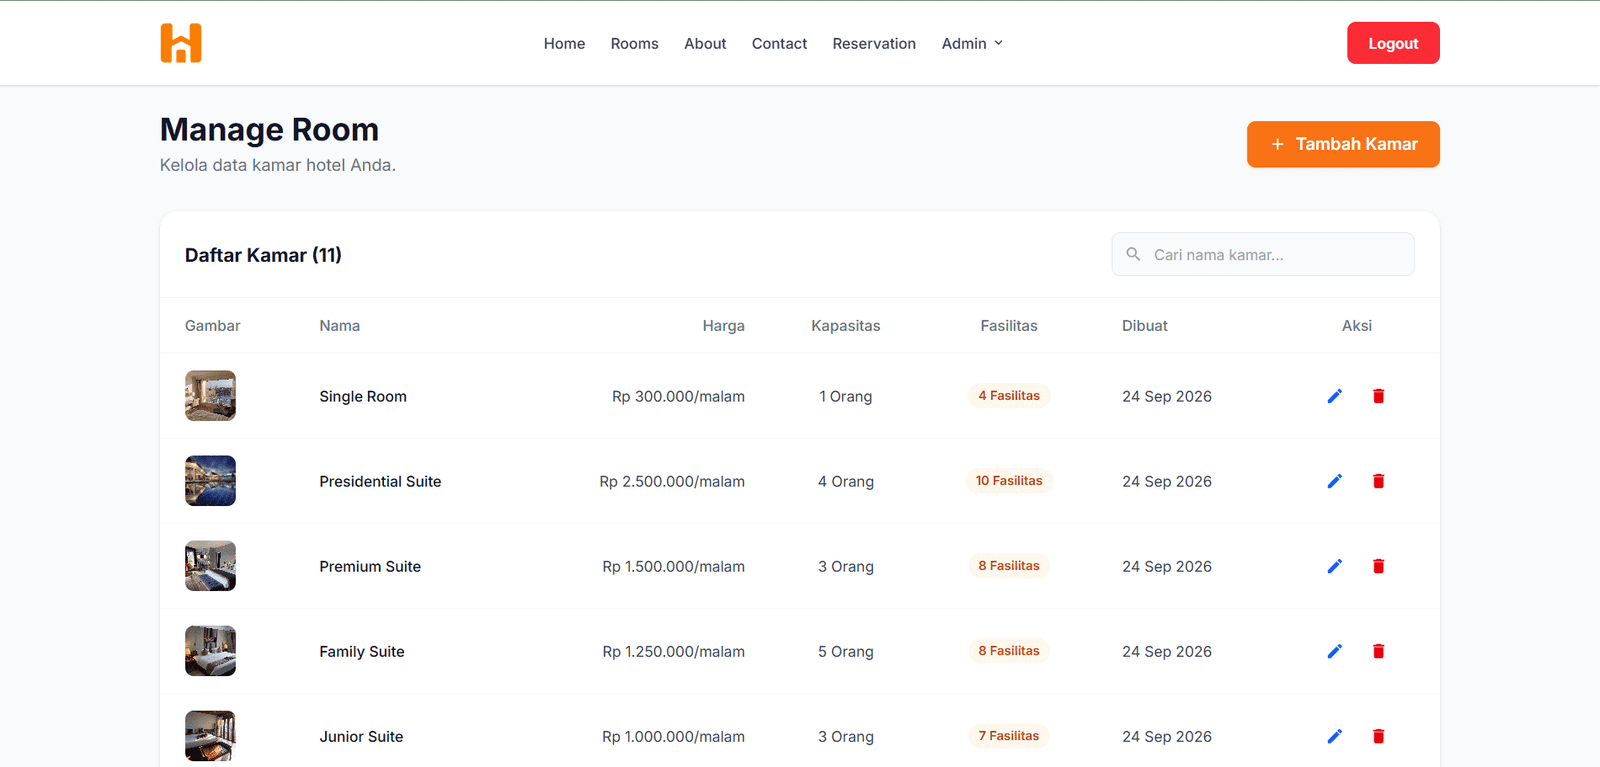Delete the Presidential Suite entry
This screenshot has height=767, width=1600.
point(1378,481)
